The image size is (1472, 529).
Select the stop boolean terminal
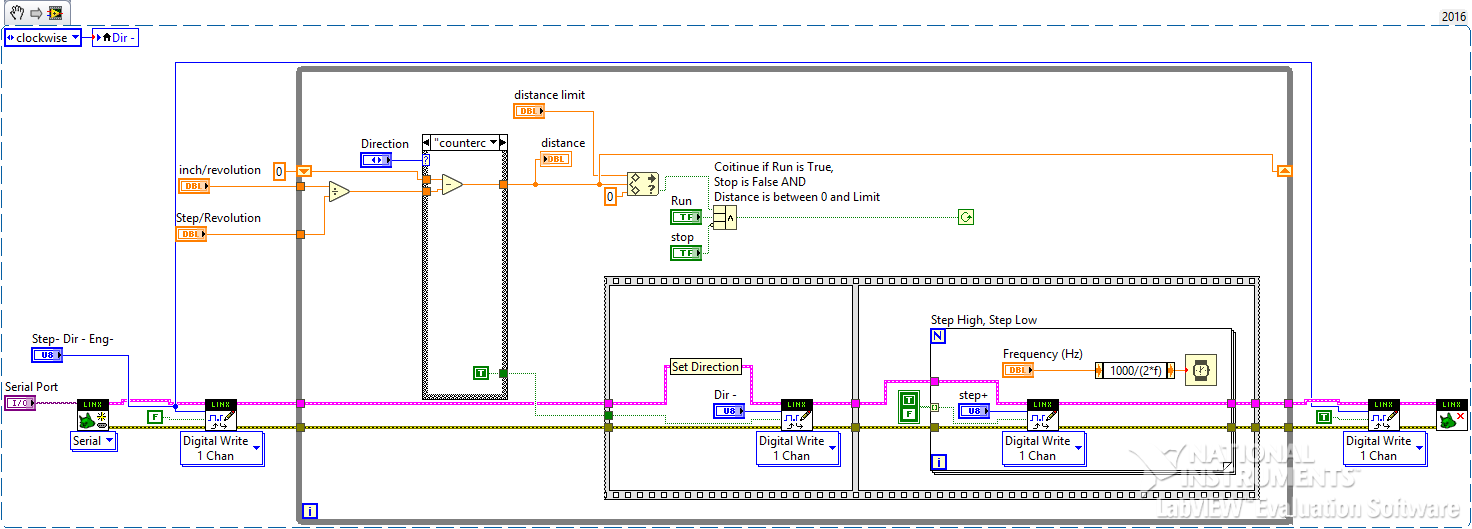click(x=686, y=253)
